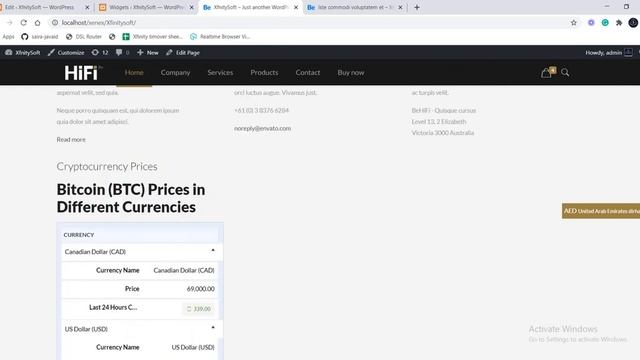Open the Products menu item
The image size is (640, 360).
(264, 73)
